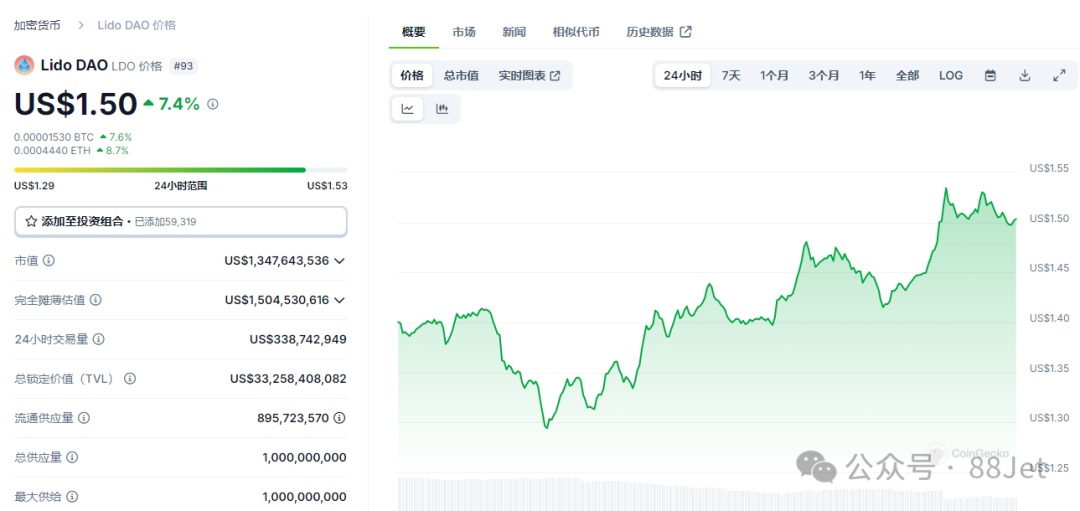Select the 全部 time range
Screen dimensions: 1080x511
click(x=907, y=76)
